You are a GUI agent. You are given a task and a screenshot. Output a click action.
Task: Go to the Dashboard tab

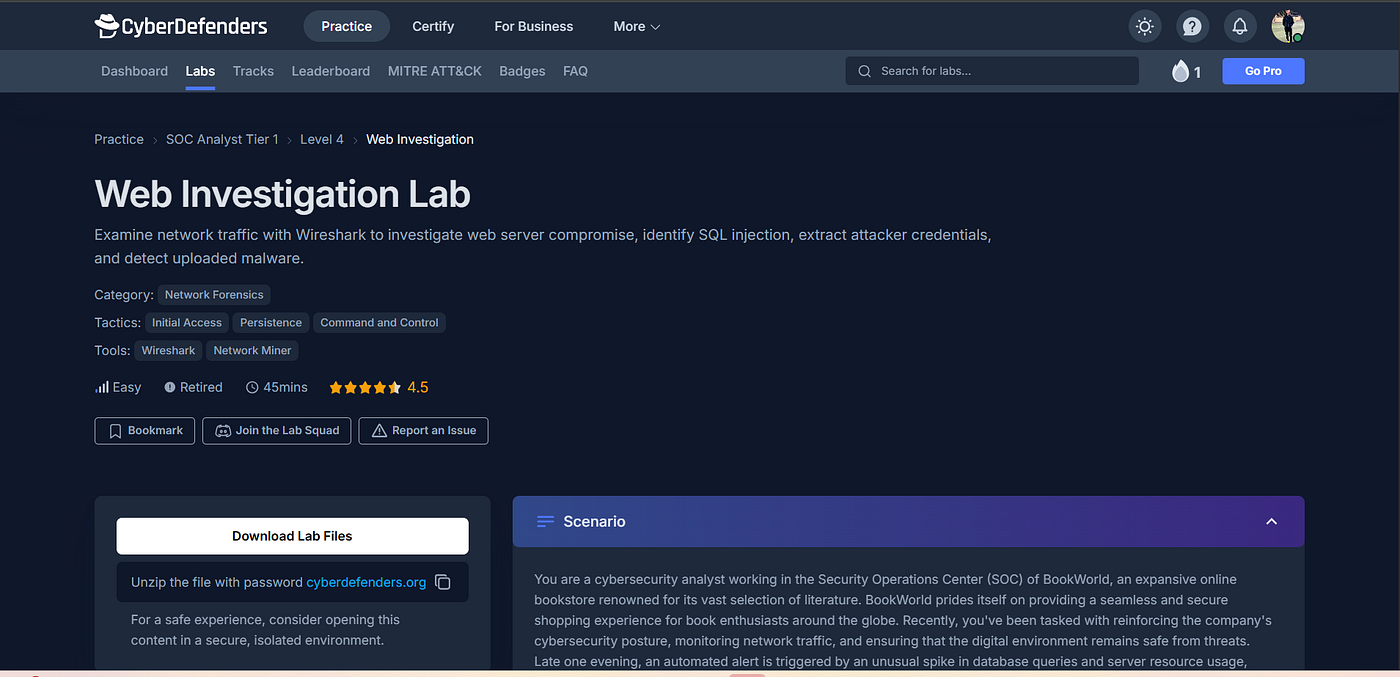134,71
